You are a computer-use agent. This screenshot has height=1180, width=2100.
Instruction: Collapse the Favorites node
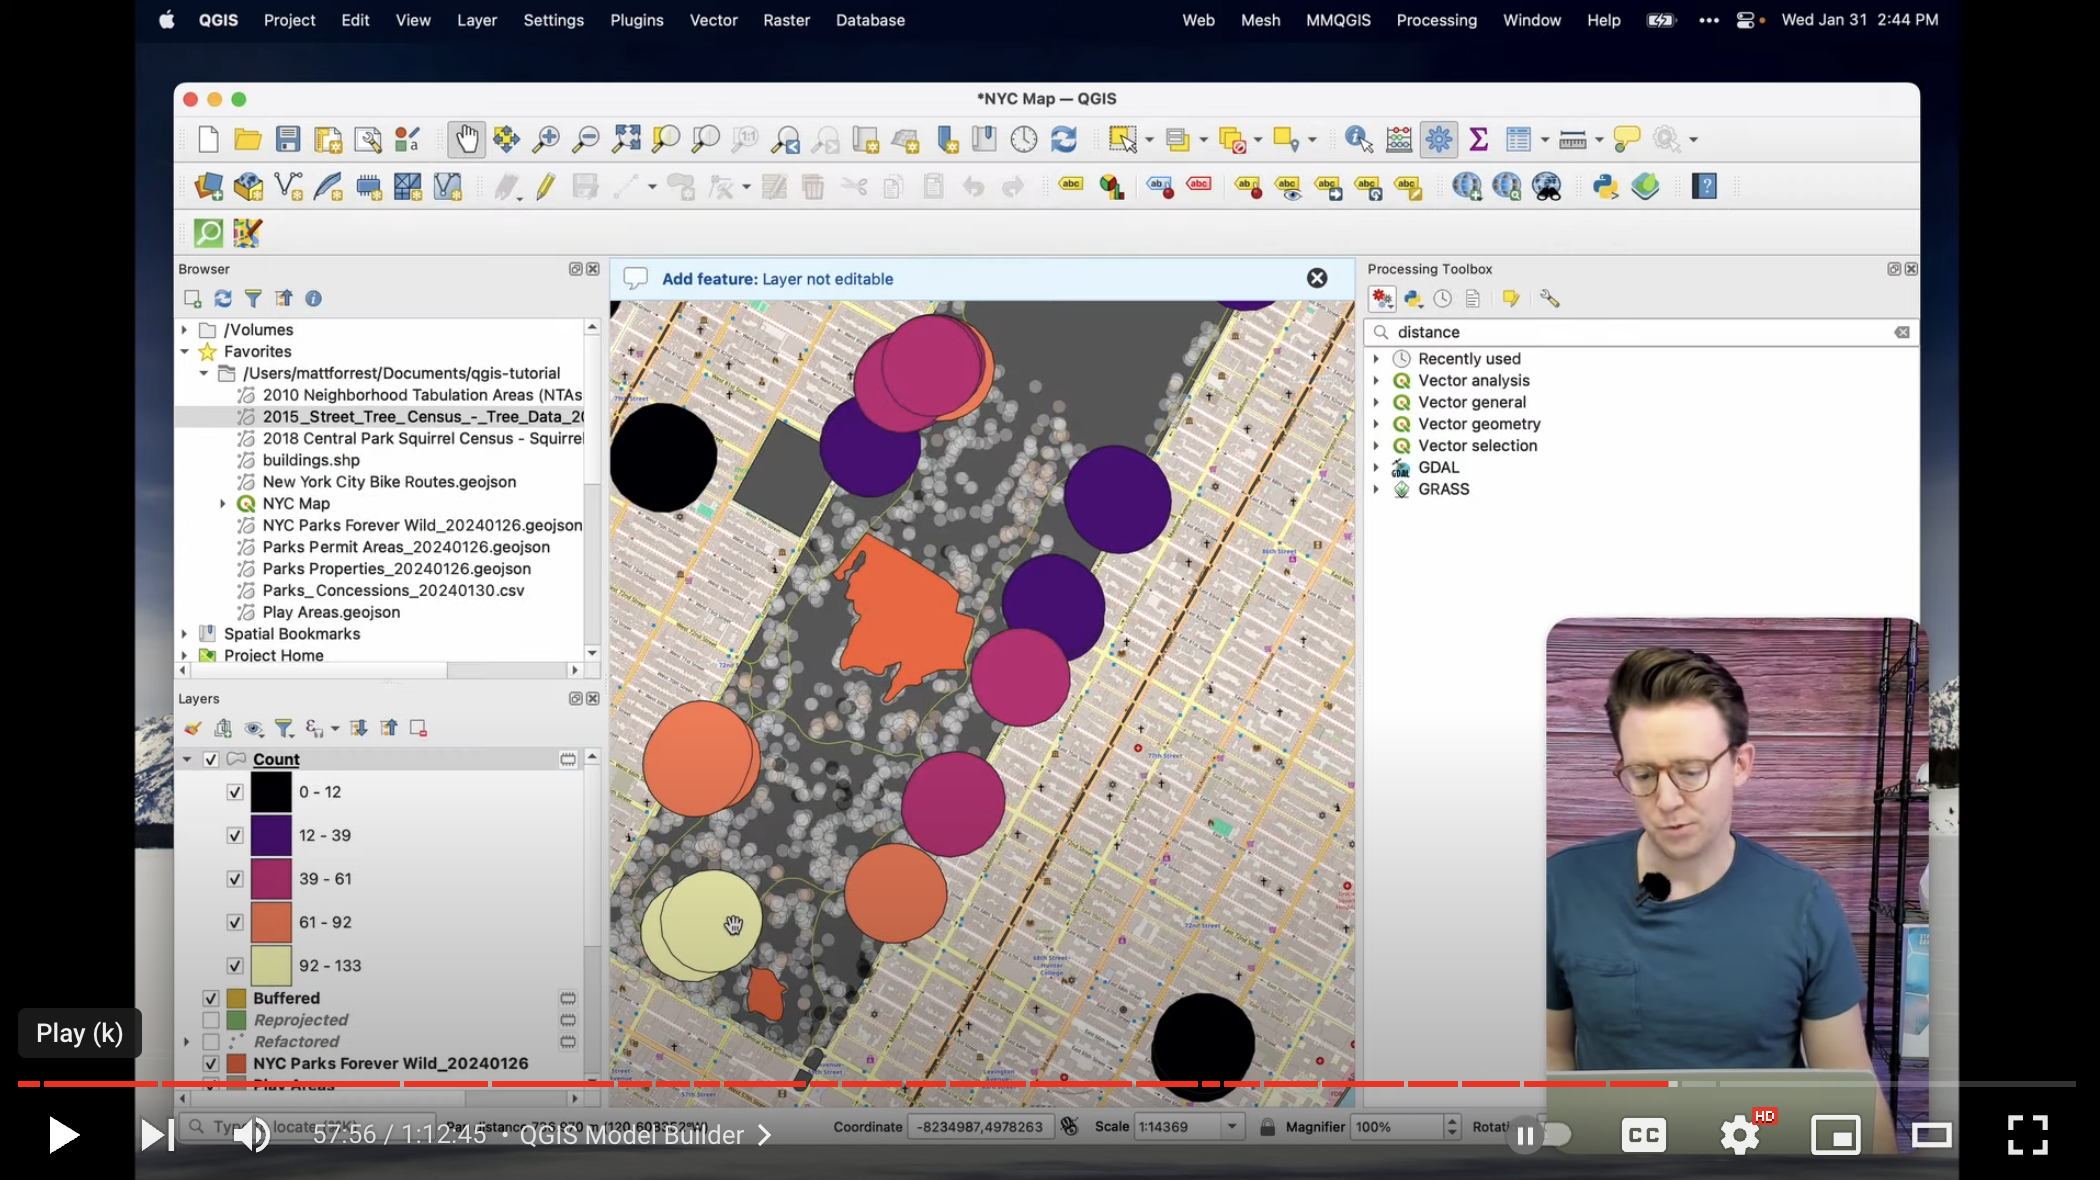tap(184, 351)
